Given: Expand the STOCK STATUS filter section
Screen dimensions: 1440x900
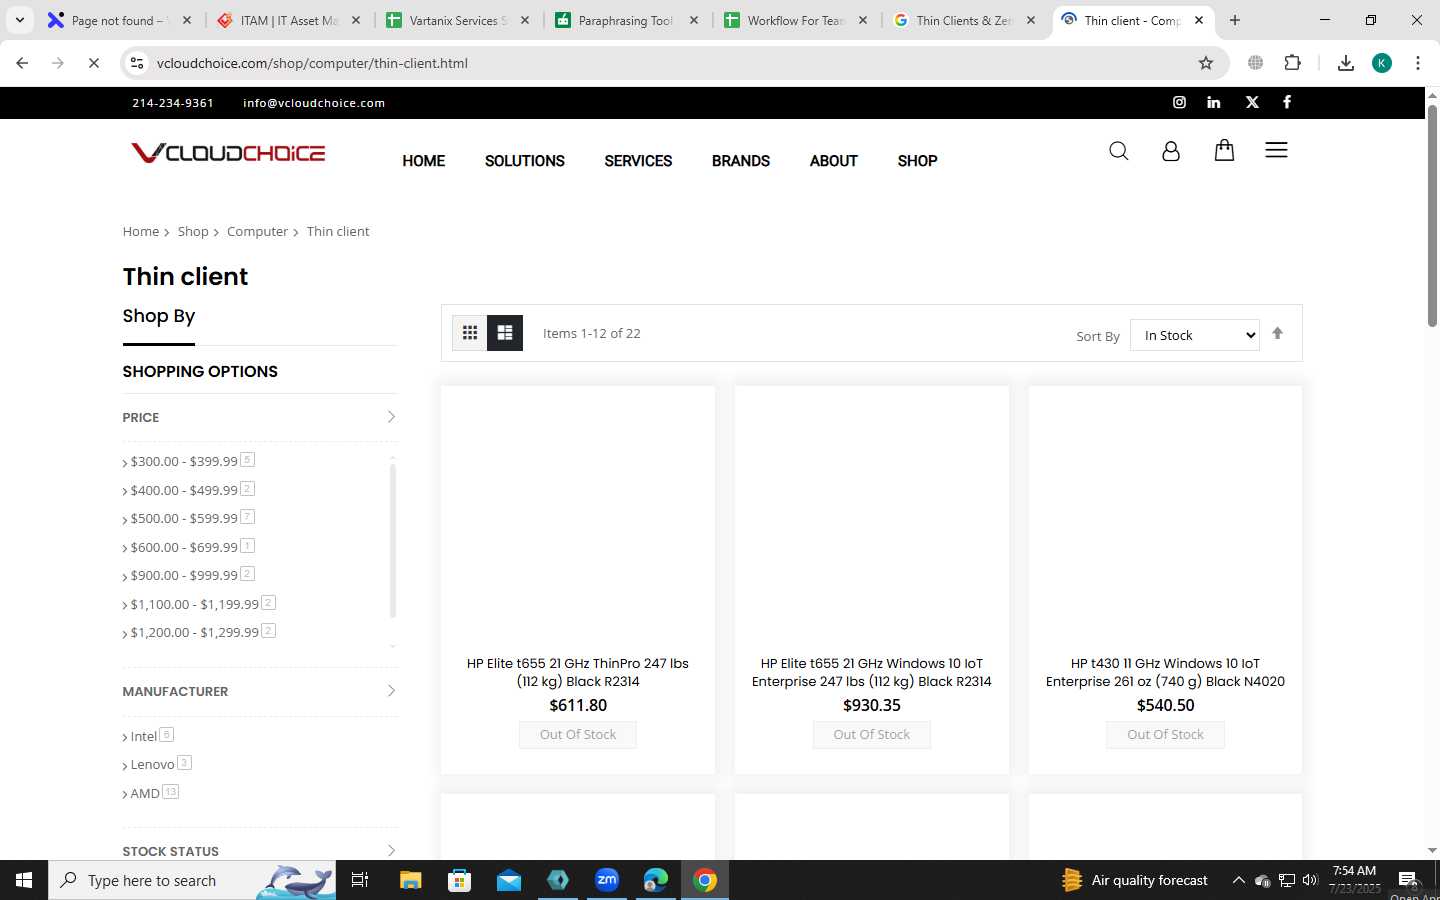Looking at the screenshot, I should coord(260,851).
